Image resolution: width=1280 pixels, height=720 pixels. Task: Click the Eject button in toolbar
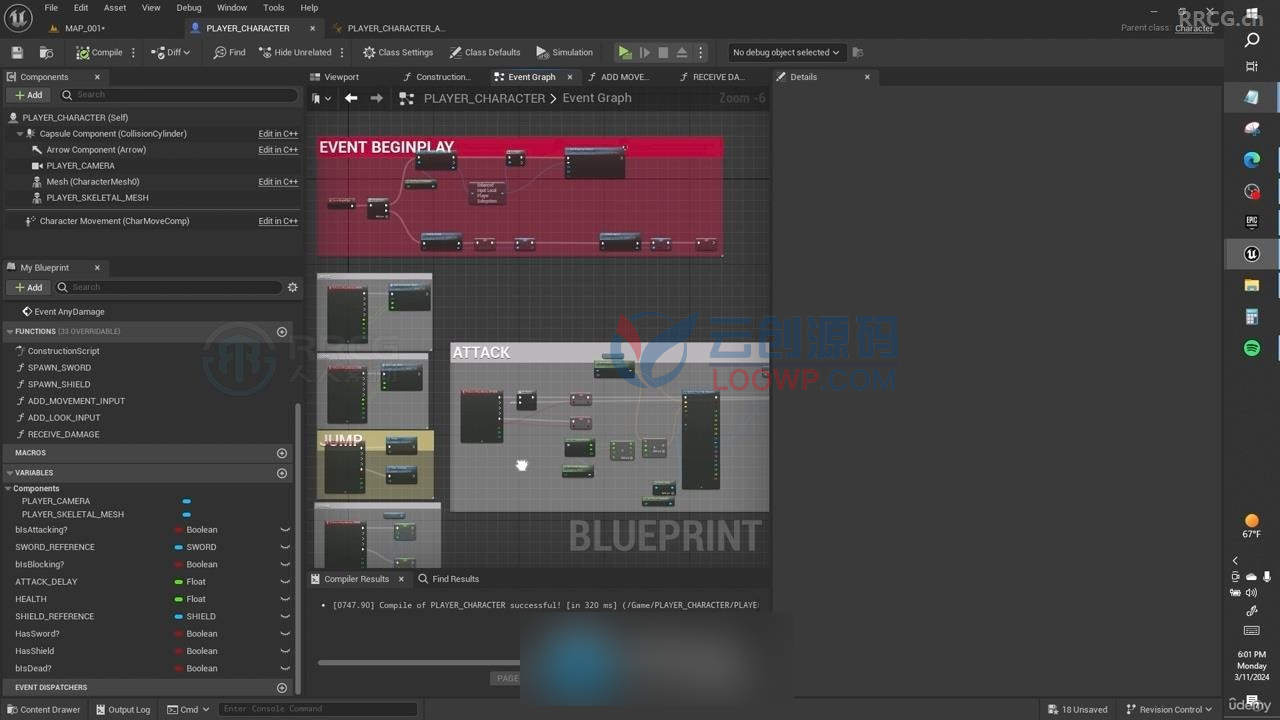682,52
